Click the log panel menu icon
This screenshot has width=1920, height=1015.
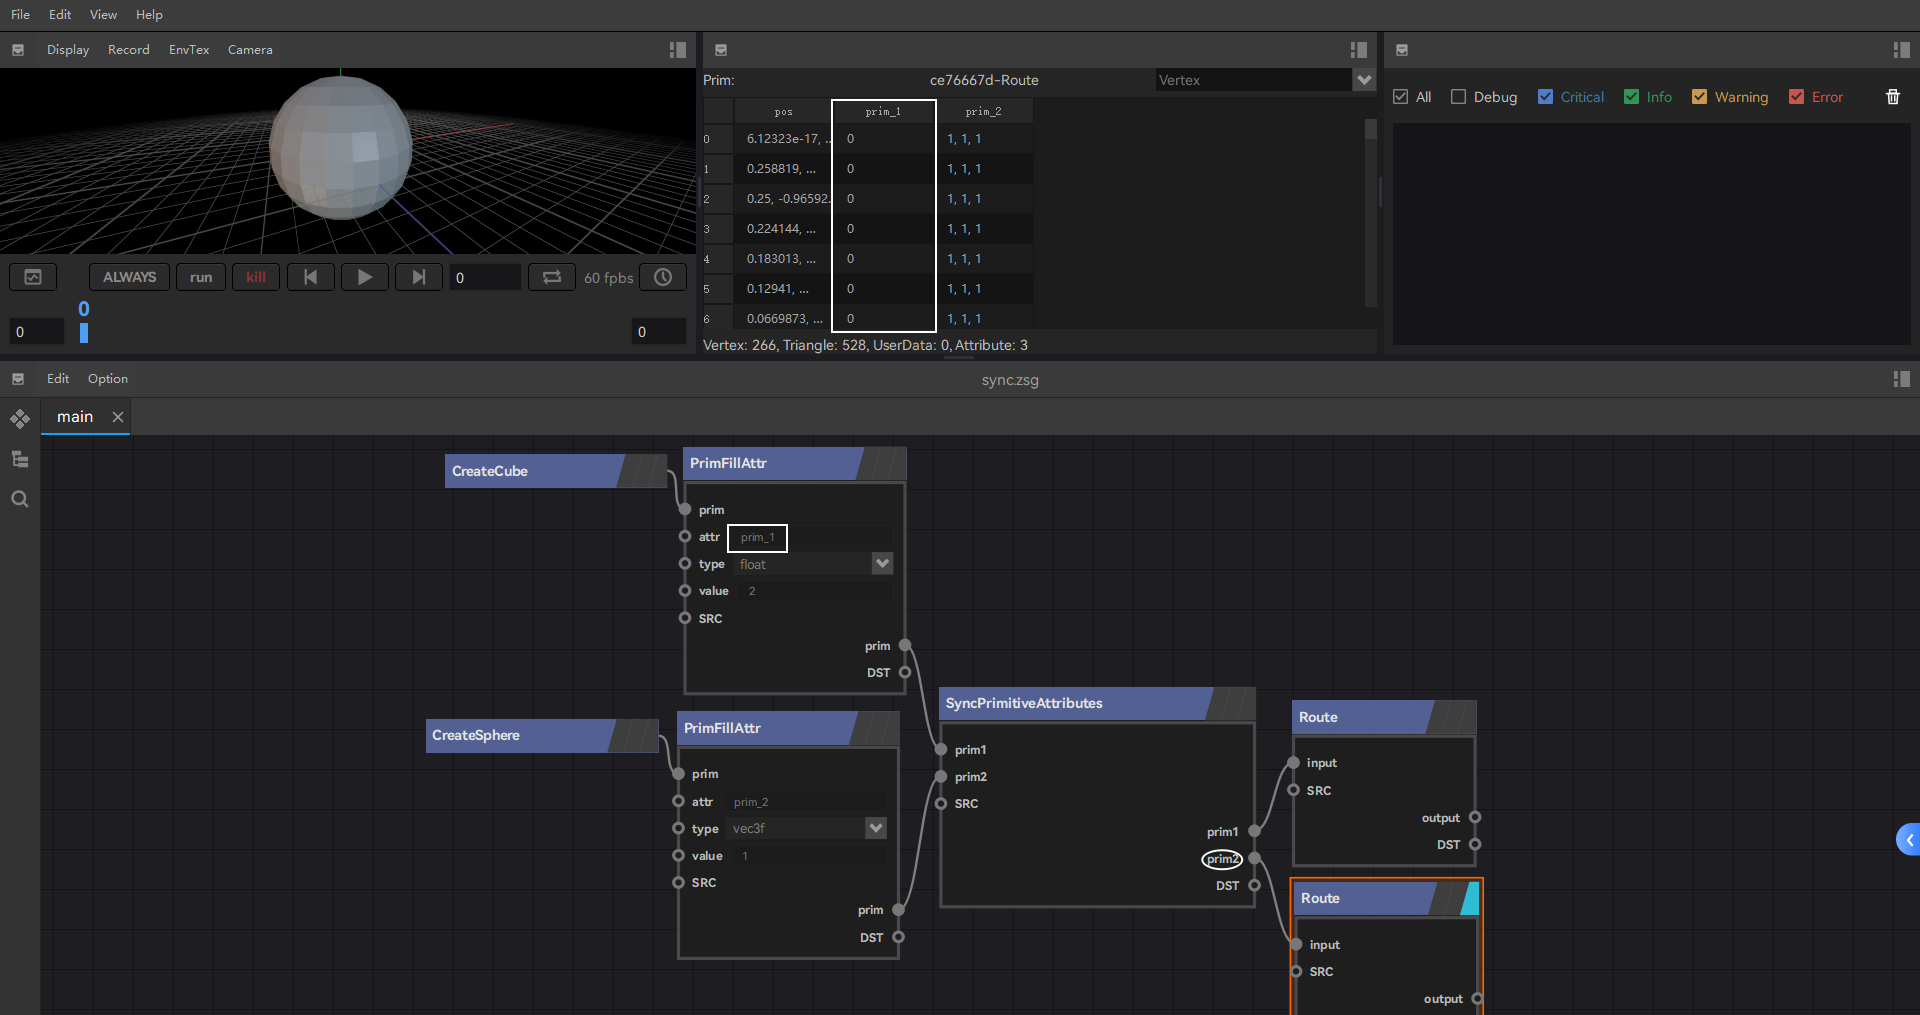(x=1402, y=50)
